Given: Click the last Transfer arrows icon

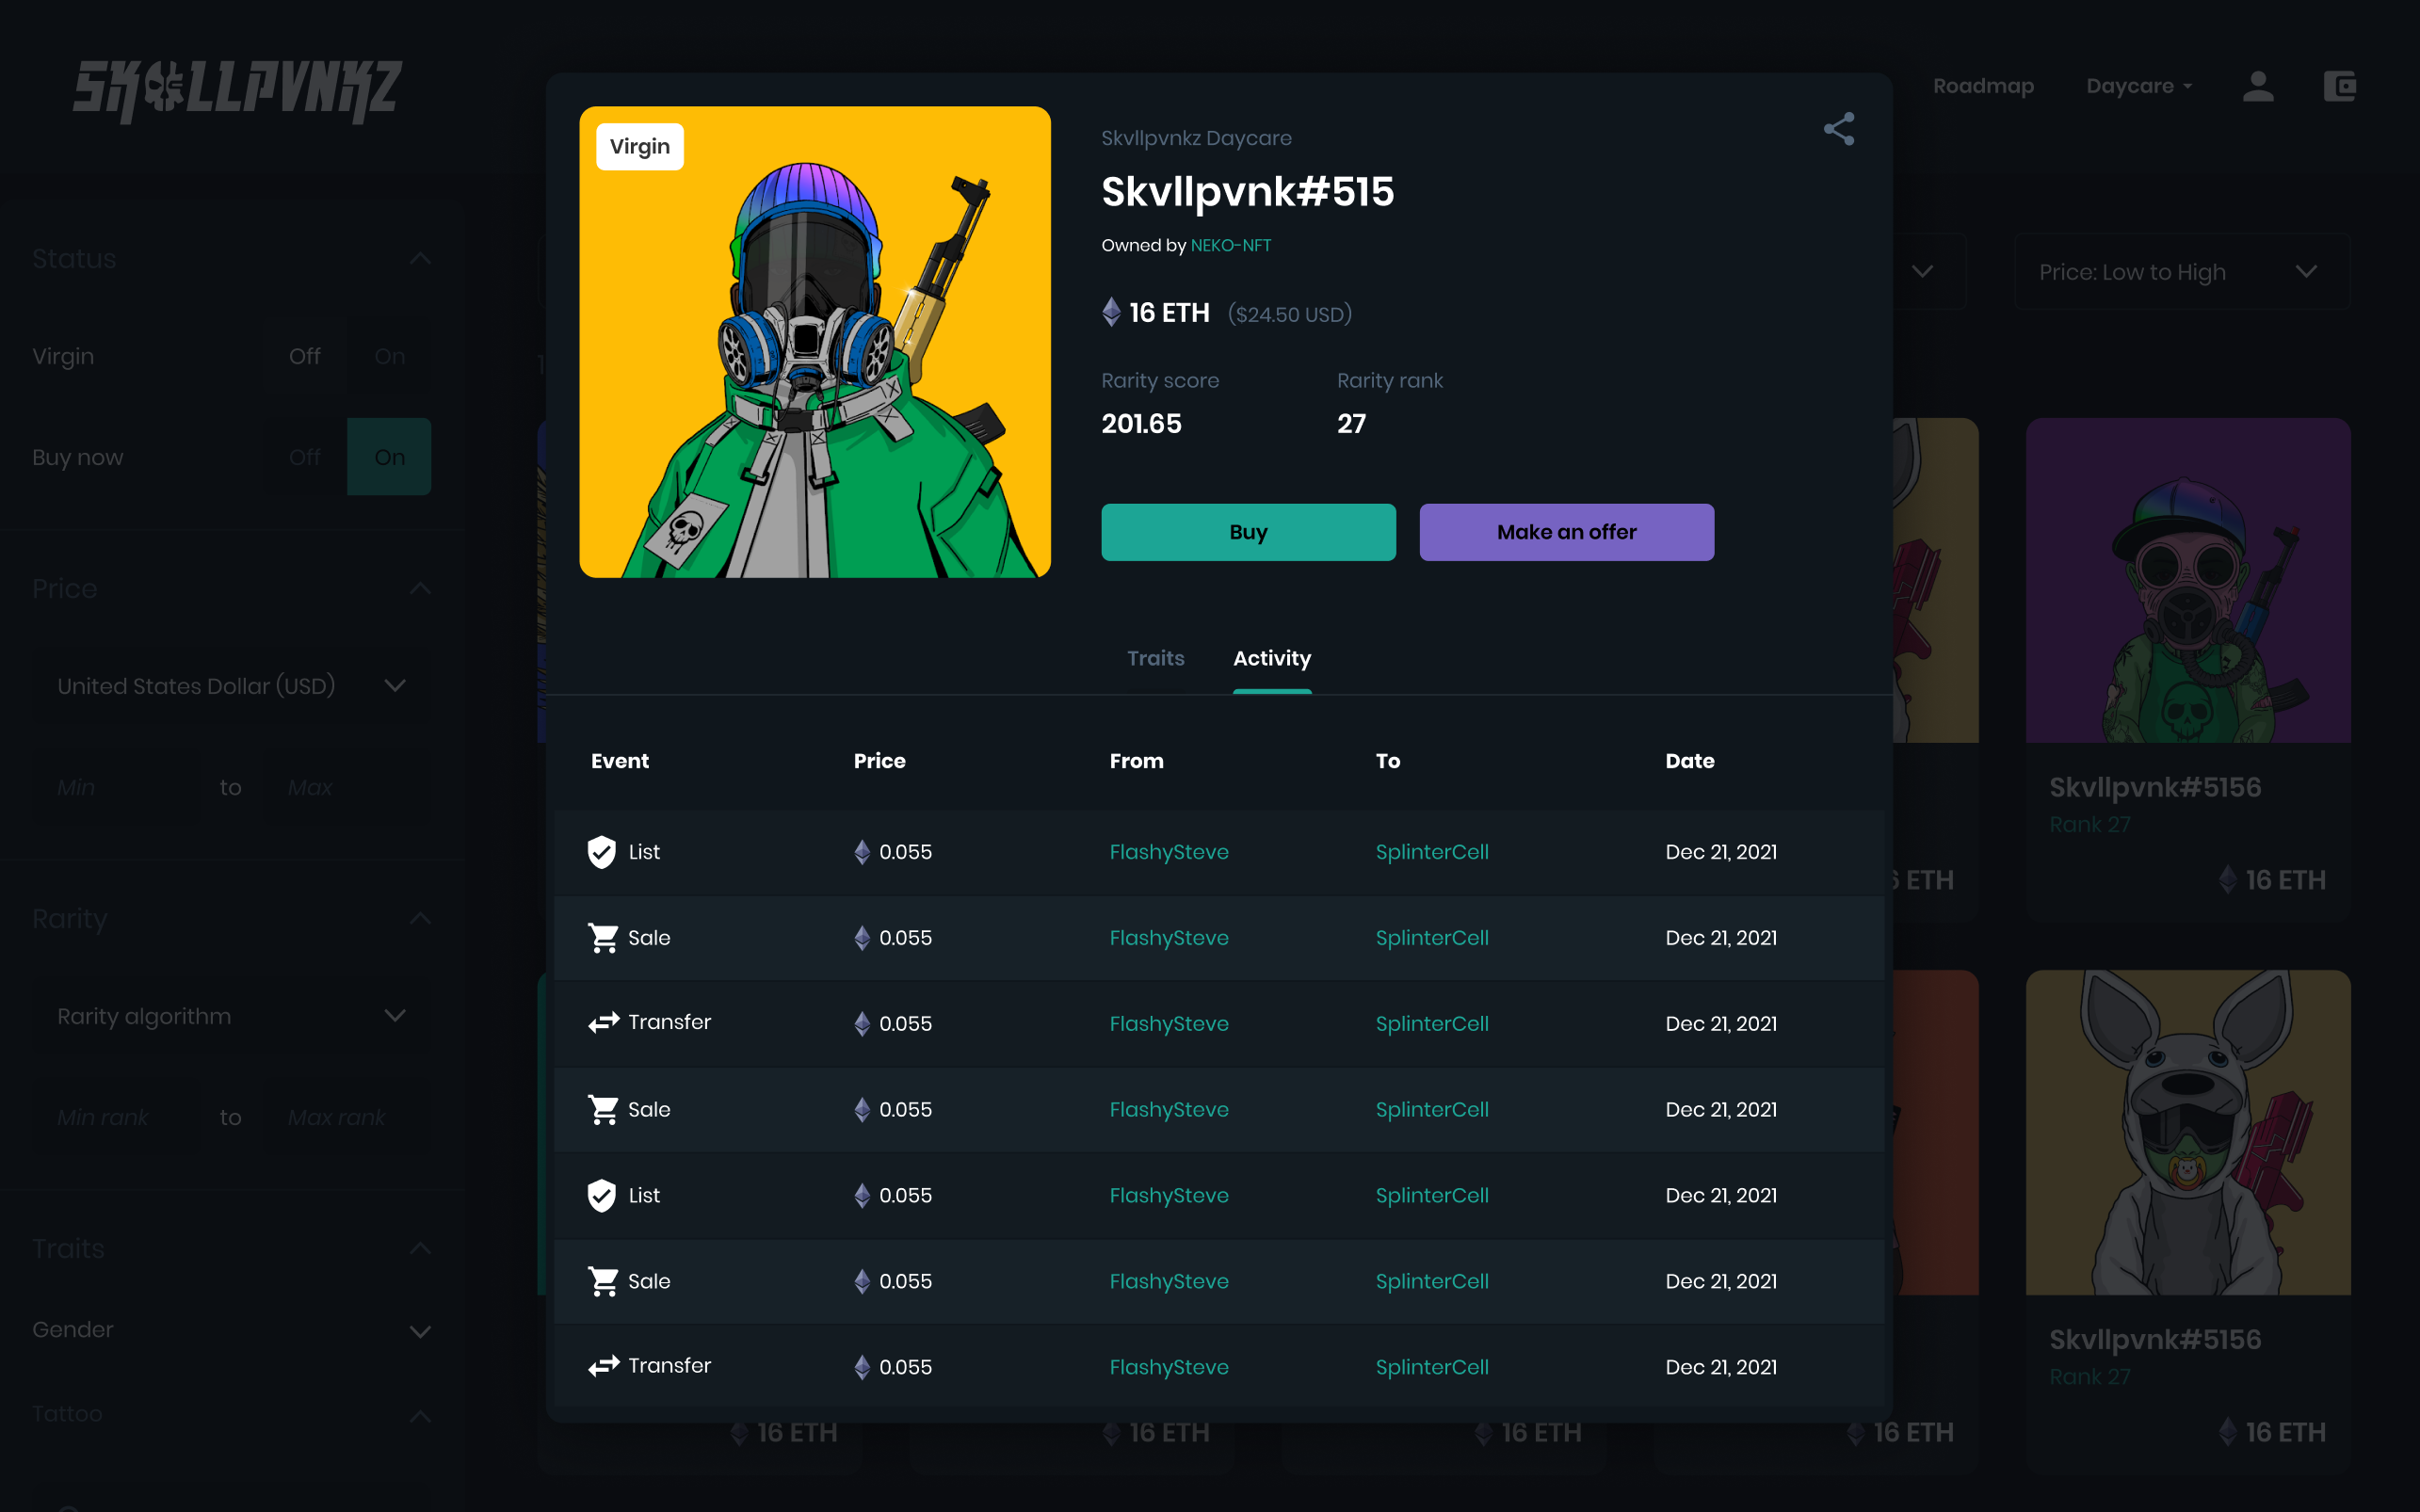Looking at the screenshot, I should point(603,1366).
